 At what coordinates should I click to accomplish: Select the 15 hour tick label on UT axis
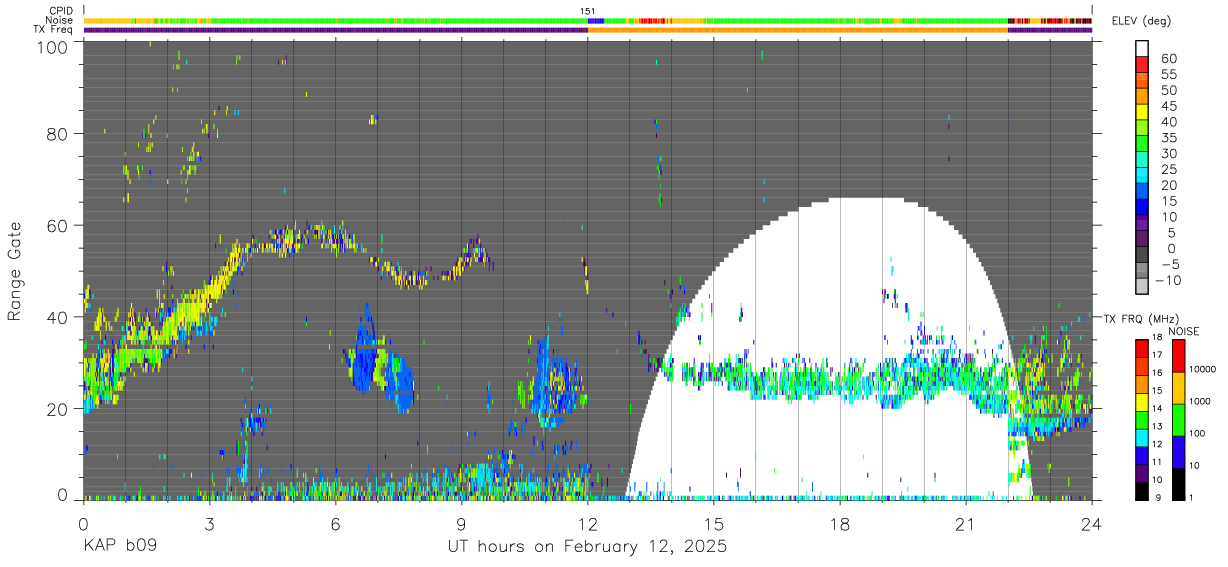pos(713,523)
